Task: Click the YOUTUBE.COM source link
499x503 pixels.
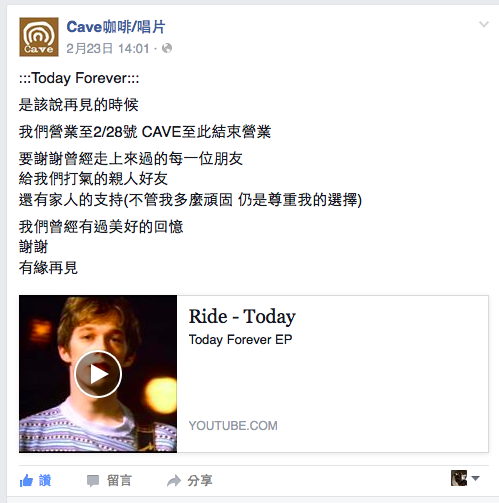Action: pyautogui.click(x=233, y=426)
